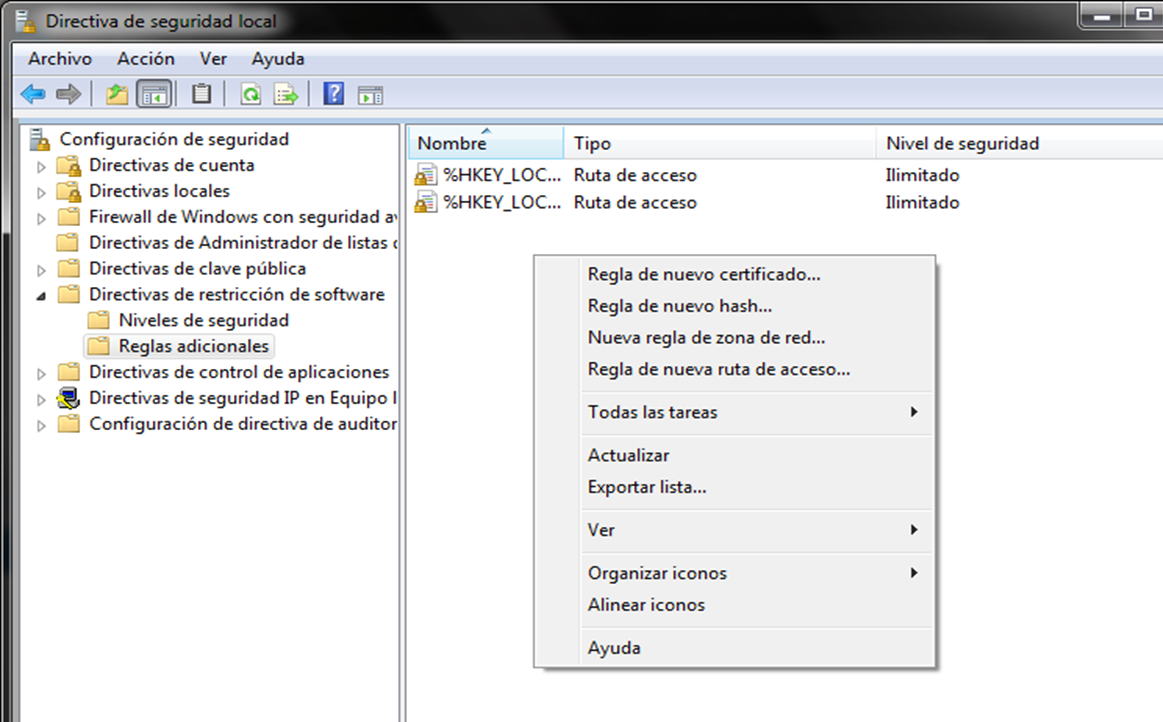
Task: Select Regla de nueva ruta de acceso
Action: pyautogui.click(x=718, y=369)
